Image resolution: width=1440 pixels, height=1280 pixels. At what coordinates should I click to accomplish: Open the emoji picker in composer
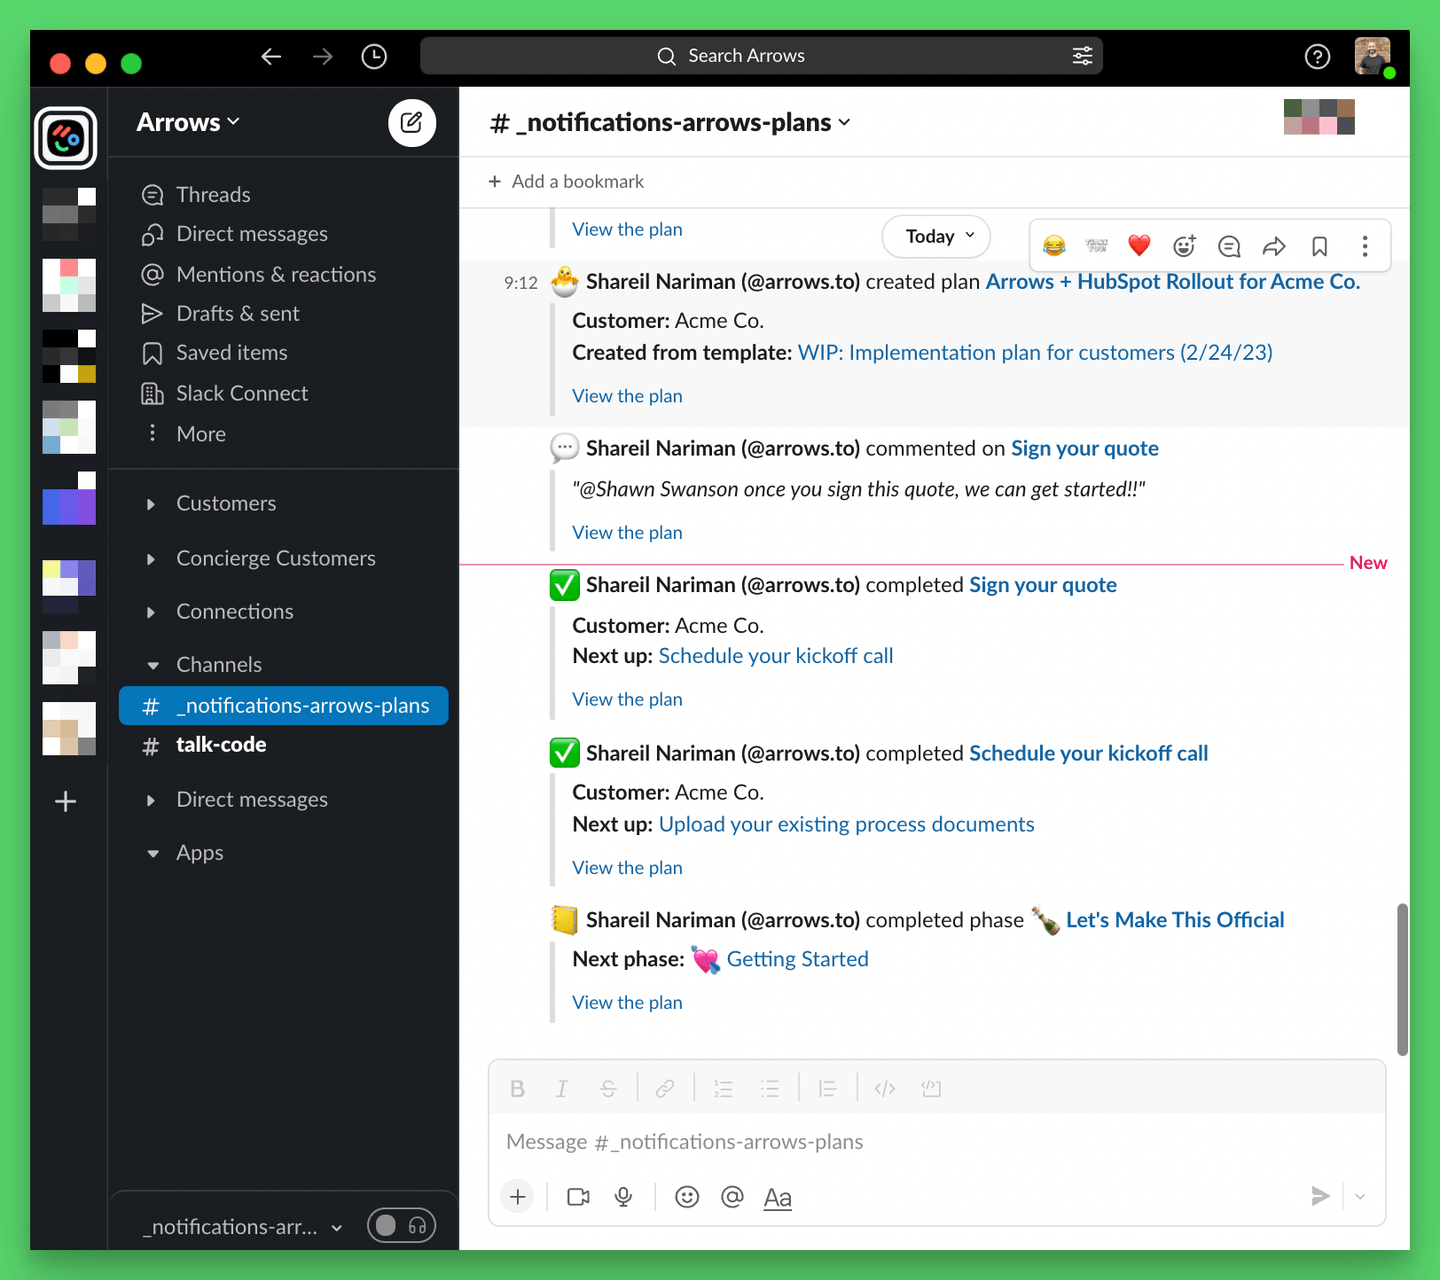point(687,1197)
